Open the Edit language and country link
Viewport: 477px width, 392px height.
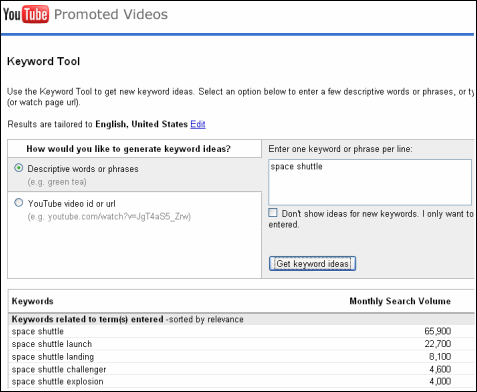coord(198,124)
